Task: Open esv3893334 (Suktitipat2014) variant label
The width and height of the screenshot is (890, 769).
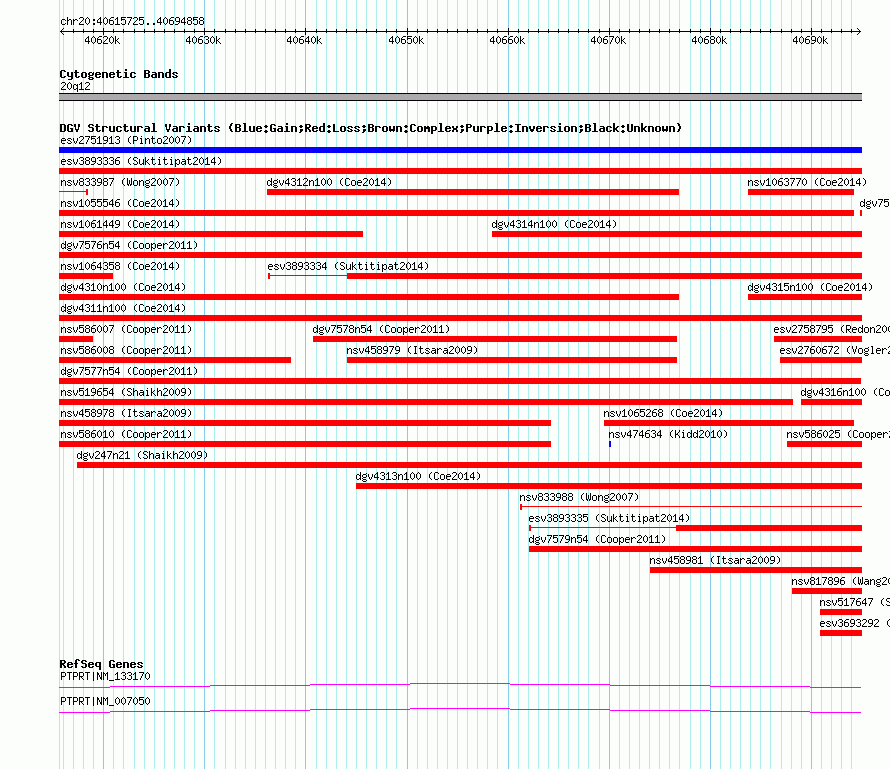Action: tap(348, 266)
